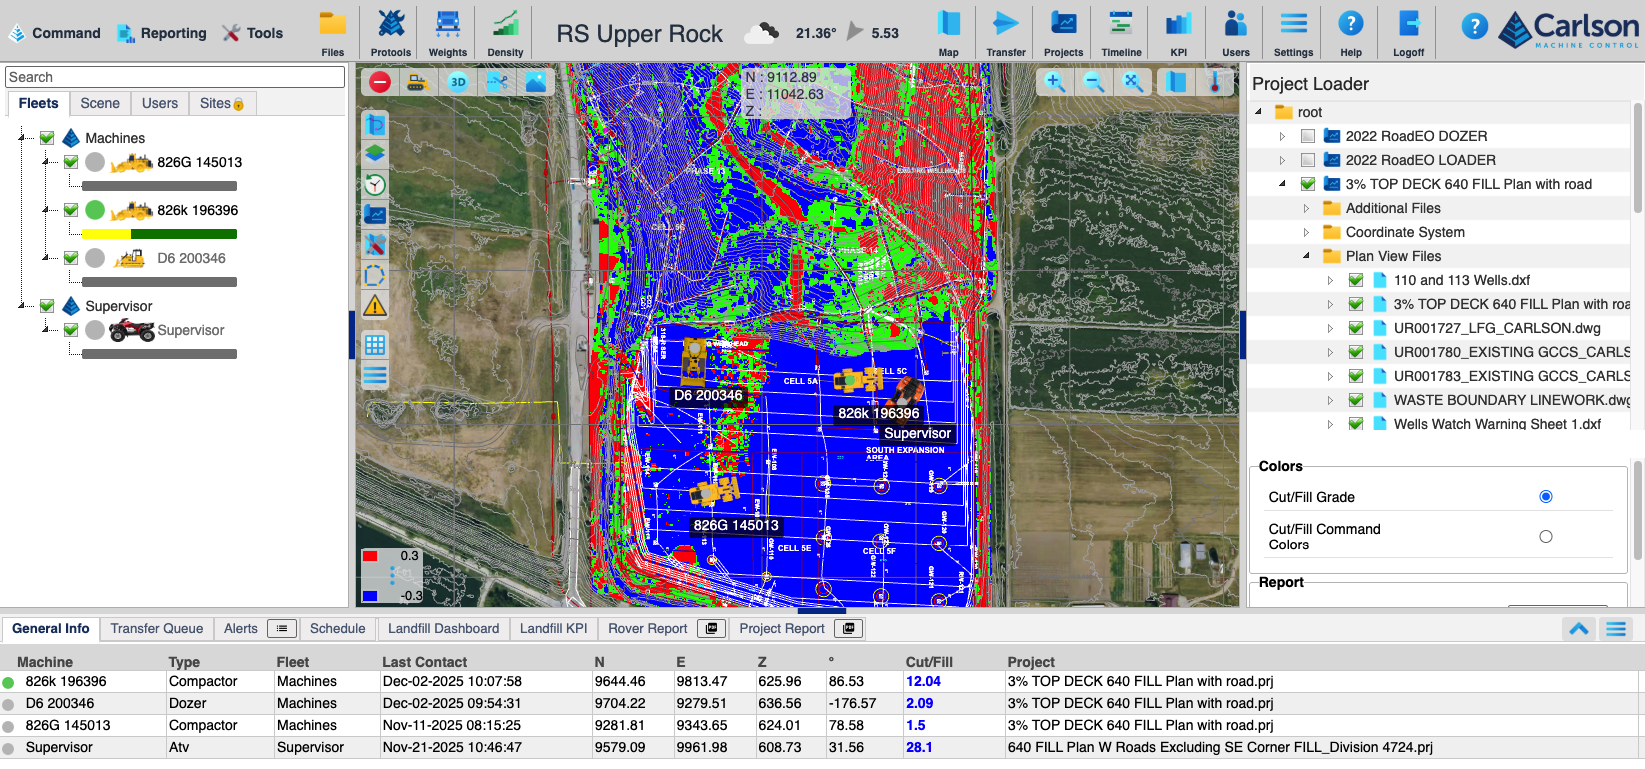Open the Tools menu
The width and height of the screenshot is (1645, 769).
252,33
